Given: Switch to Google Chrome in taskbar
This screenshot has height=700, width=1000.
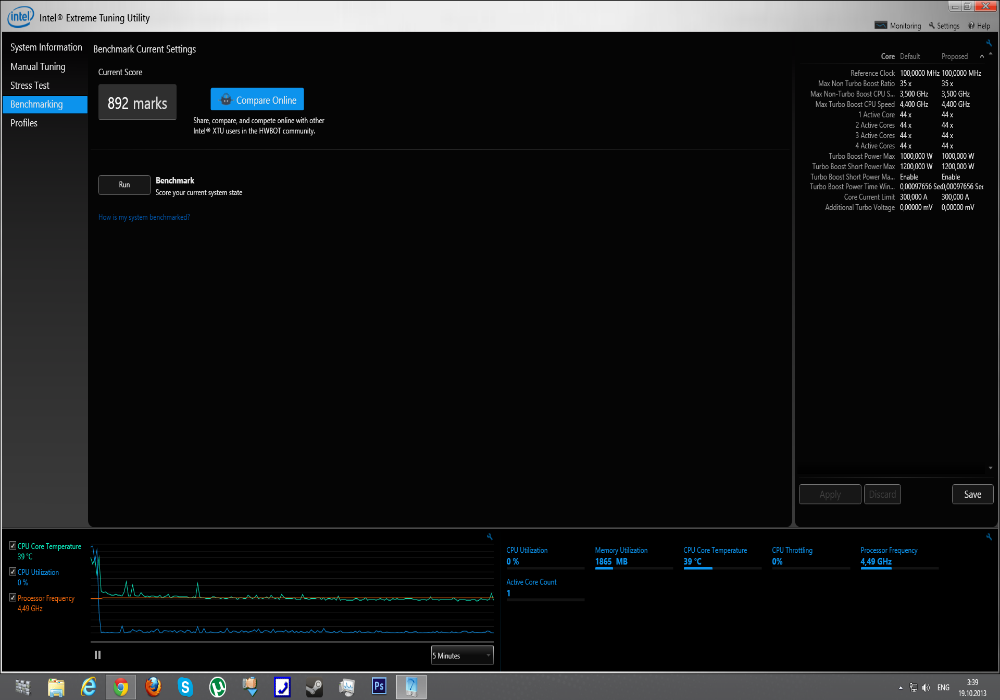Looking at the screenshot, I should point(121,687).
